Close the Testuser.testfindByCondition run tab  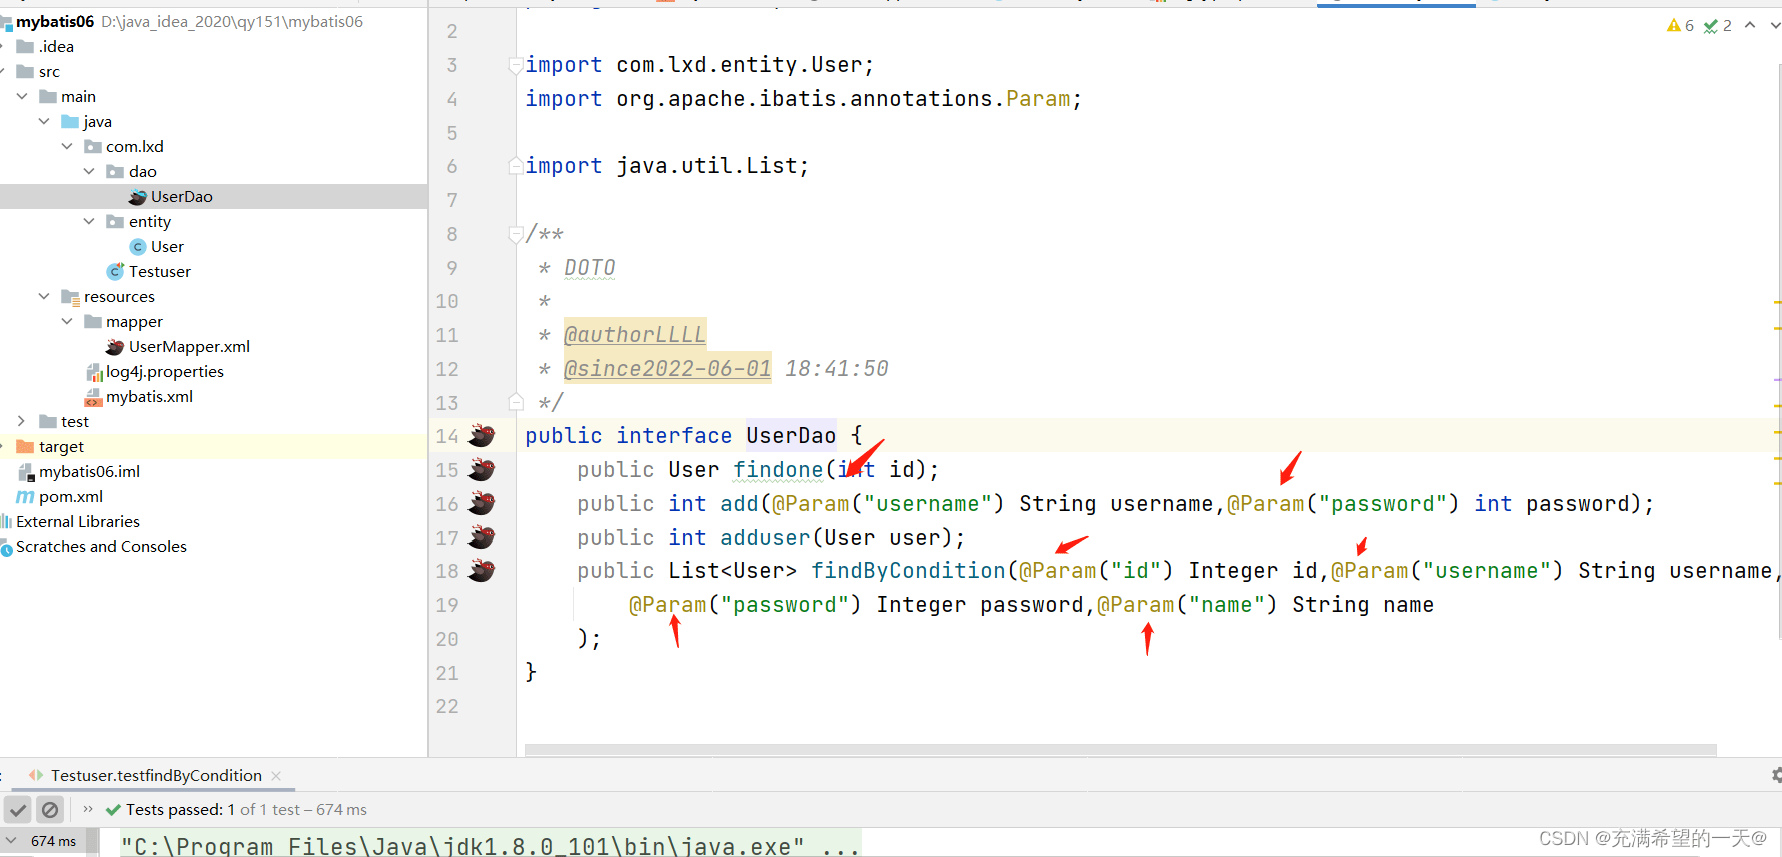tap(276, 775)
